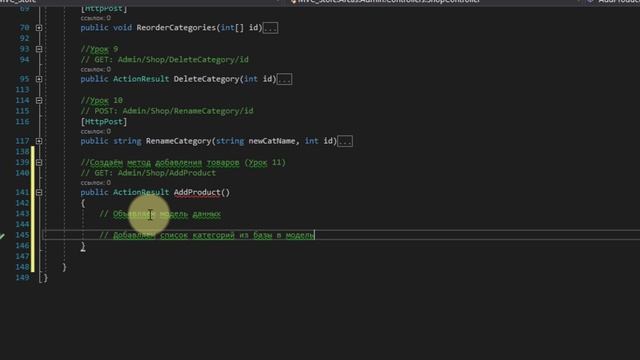Click the newCatName parameter in RenameCategory
Viewport: 640px width, 360px height.
tap(272, 141)
